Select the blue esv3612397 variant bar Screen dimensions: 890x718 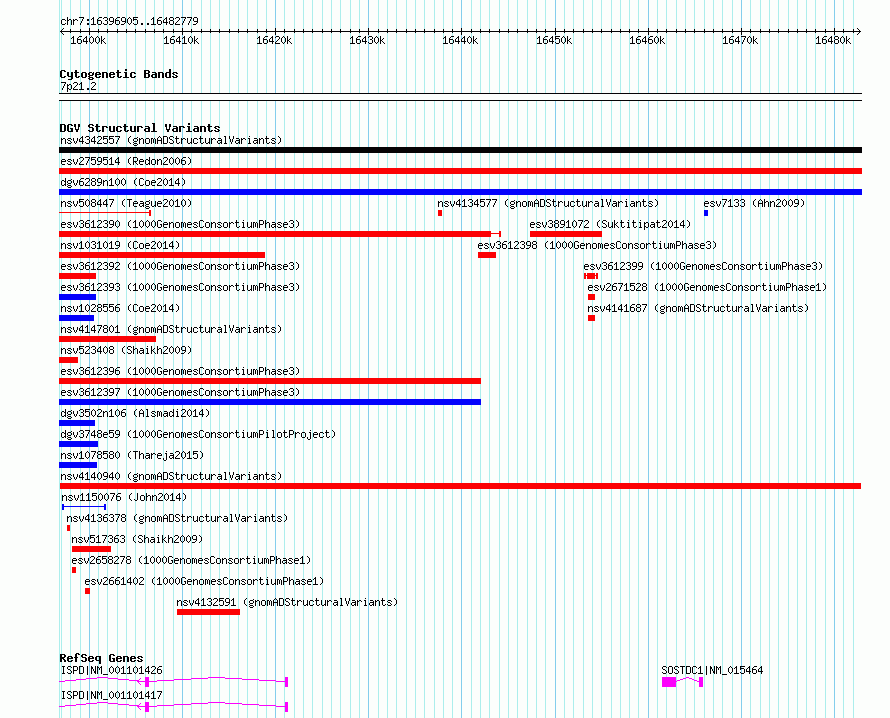(x=270, y=402)
